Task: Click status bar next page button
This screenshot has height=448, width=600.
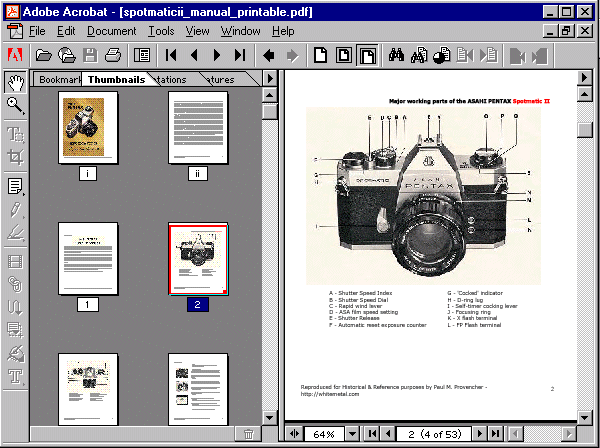Action: (x=479, y=434)
